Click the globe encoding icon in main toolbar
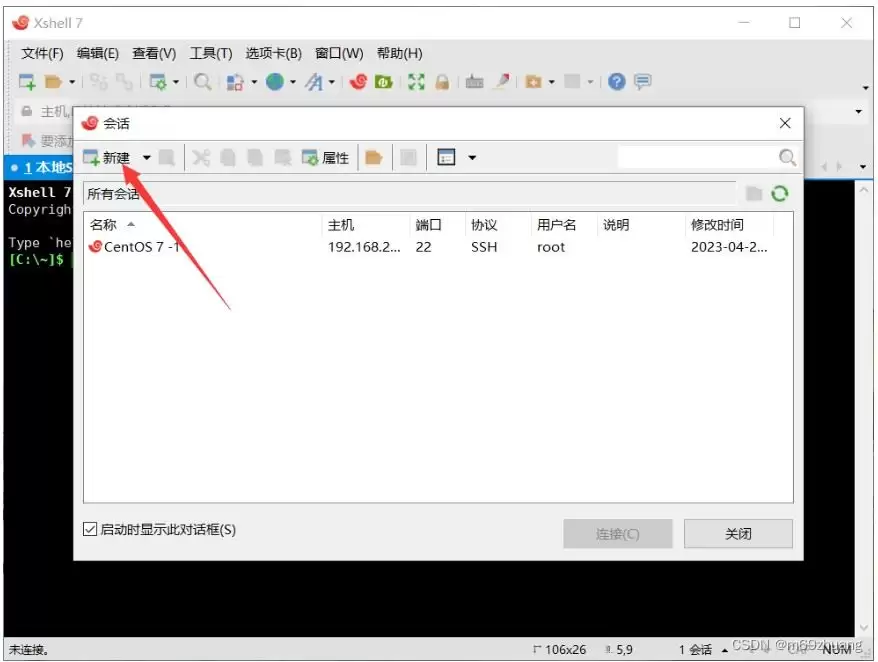The image size is (878, 662). (274, 82)
